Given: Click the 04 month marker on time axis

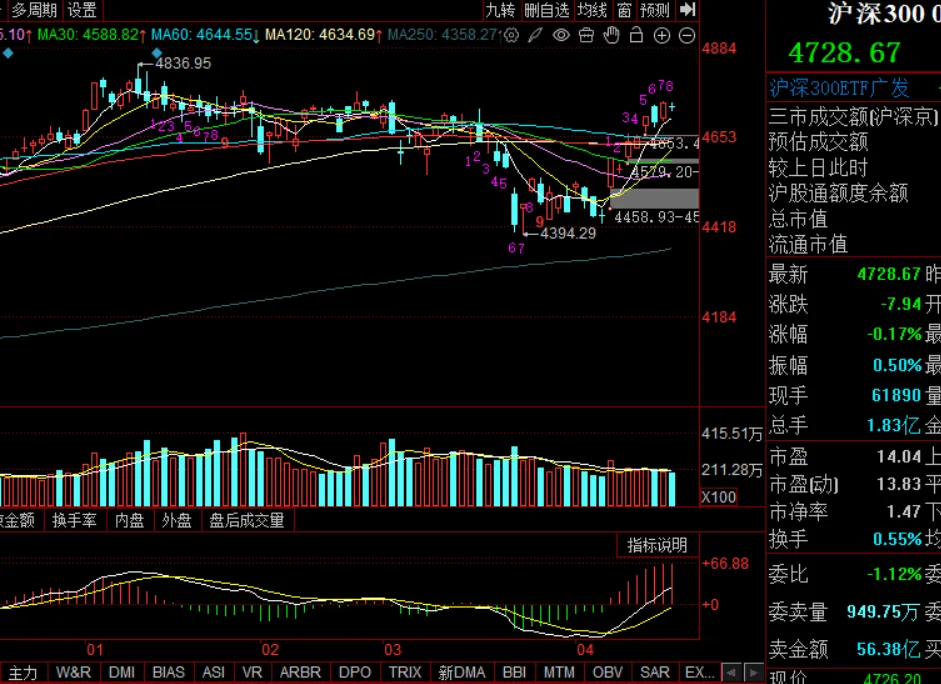Looking at the screenshot, I should [585, 649].
